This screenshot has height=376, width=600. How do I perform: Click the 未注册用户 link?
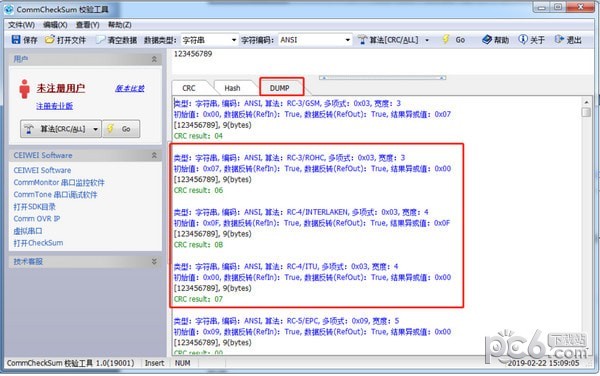tap(61, 88)
